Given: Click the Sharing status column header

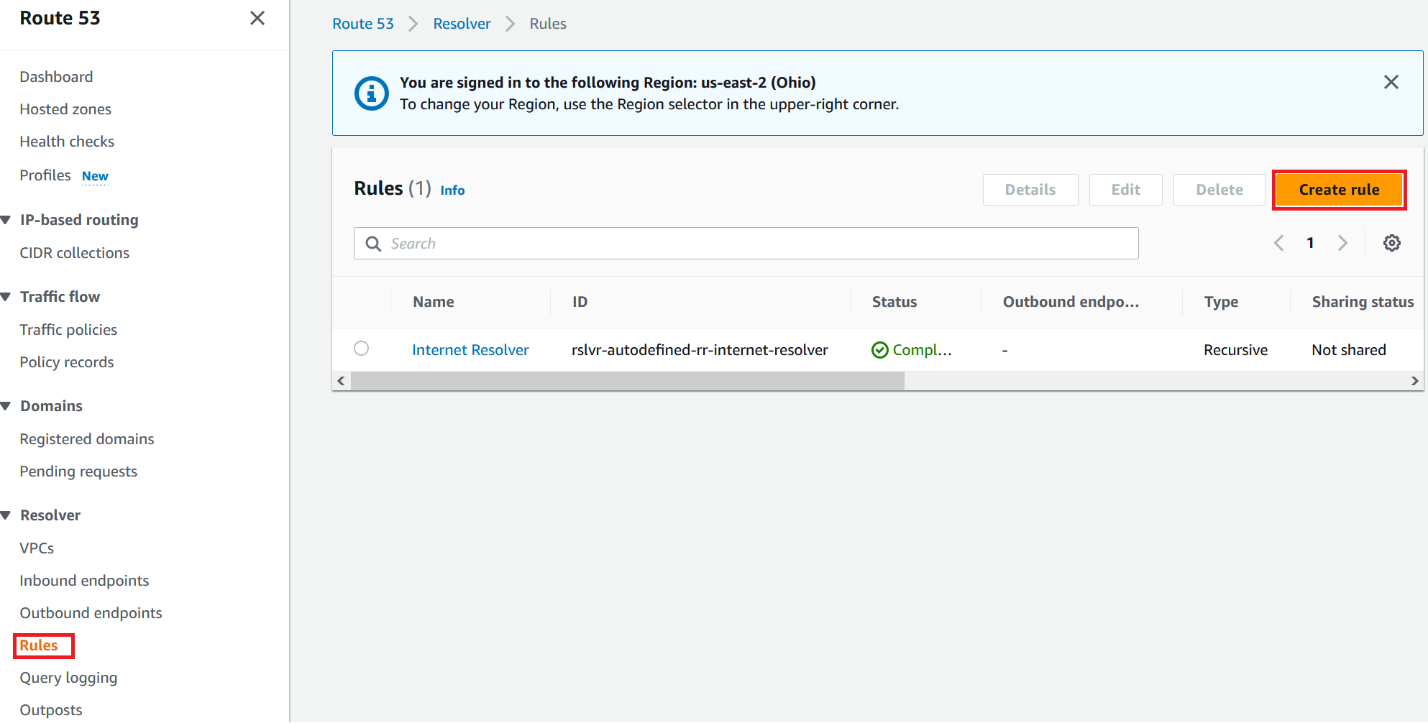Looking at the screenshot, I should coord(1363,302).
